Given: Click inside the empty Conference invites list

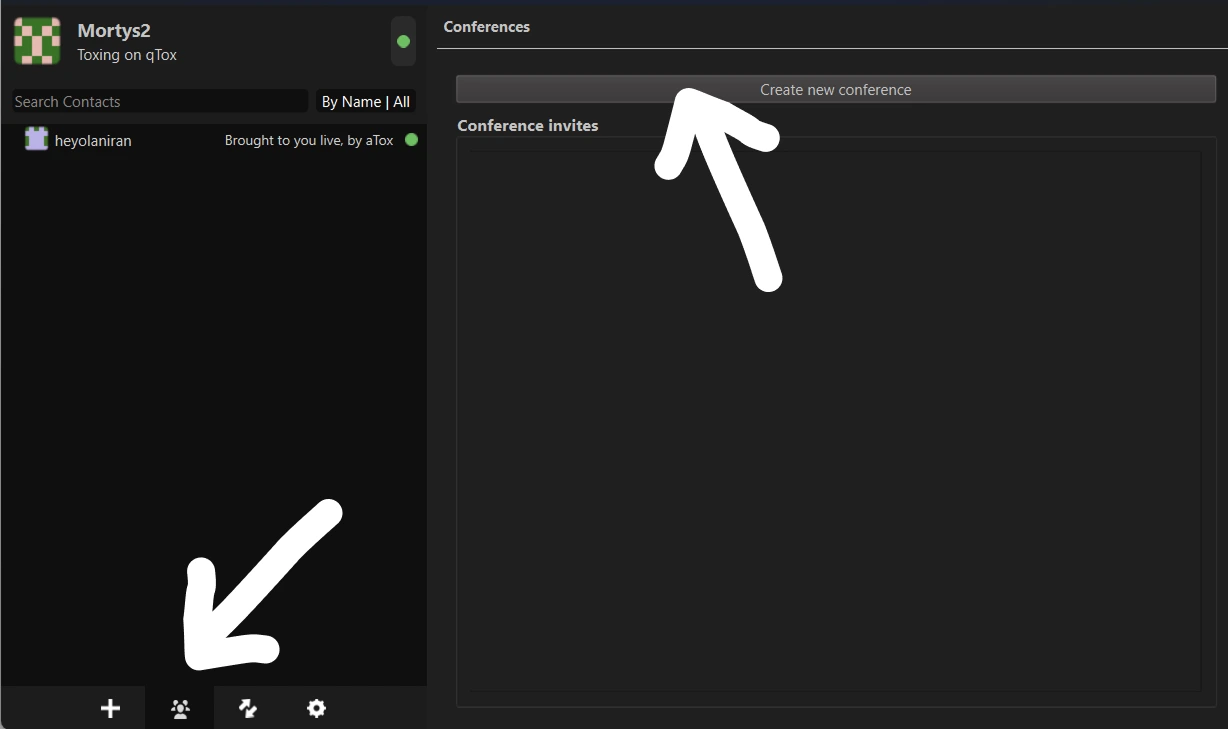Looking at the screenshot, I should (x=834, y=420).
